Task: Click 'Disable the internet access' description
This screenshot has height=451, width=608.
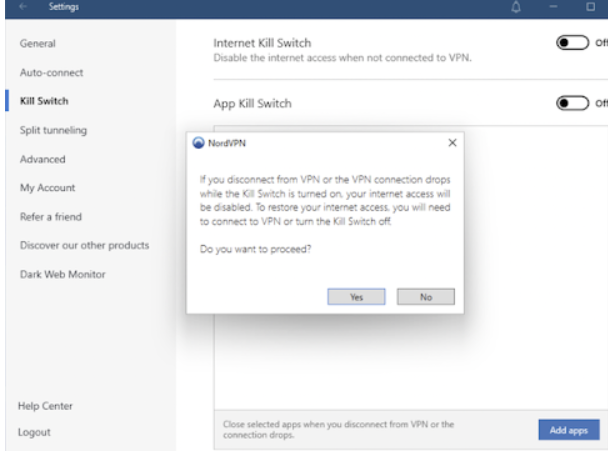Action: click(x=342, y=58)
